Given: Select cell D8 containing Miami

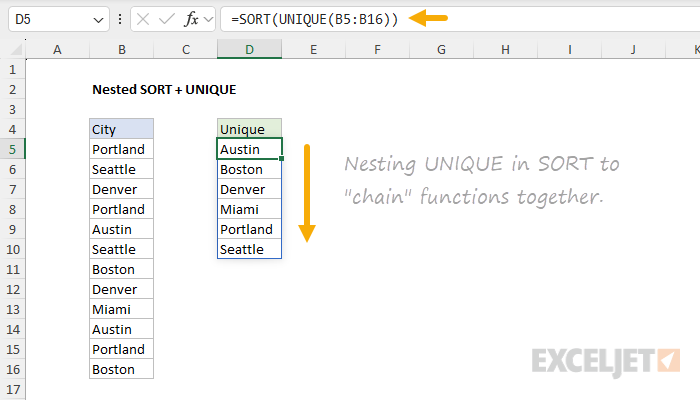Looking at the screenshot, I should point(250,209).
